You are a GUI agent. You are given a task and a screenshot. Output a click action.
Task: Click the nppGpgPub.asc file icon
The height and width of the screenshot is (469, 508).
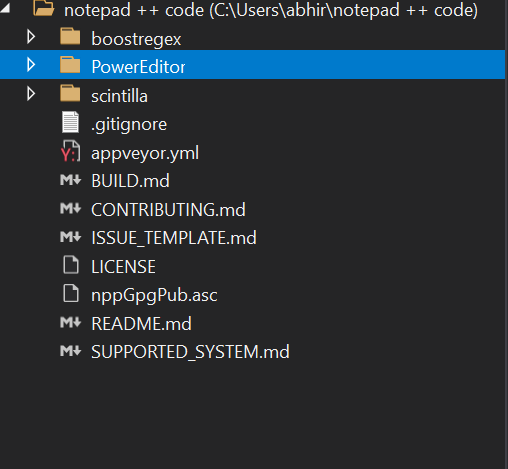pos(71,293)
